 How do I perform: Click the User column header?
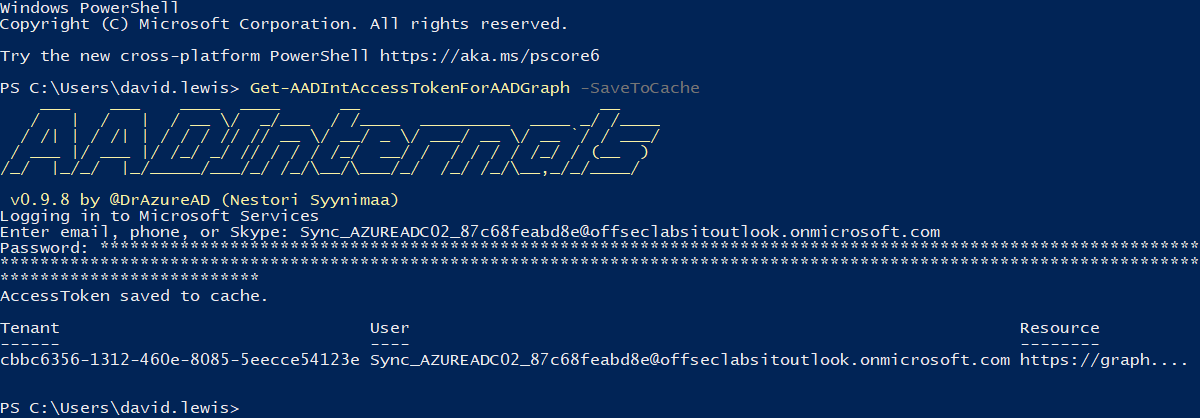click(390, 328)
